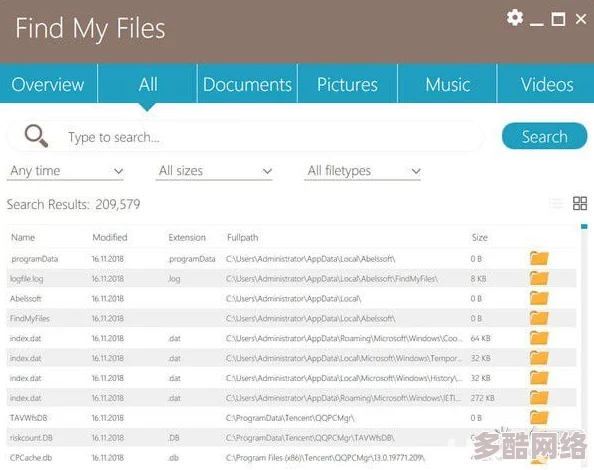Open folder icon for logfile.log
Viewport: 594px width, 470px height.
(539, 278)
